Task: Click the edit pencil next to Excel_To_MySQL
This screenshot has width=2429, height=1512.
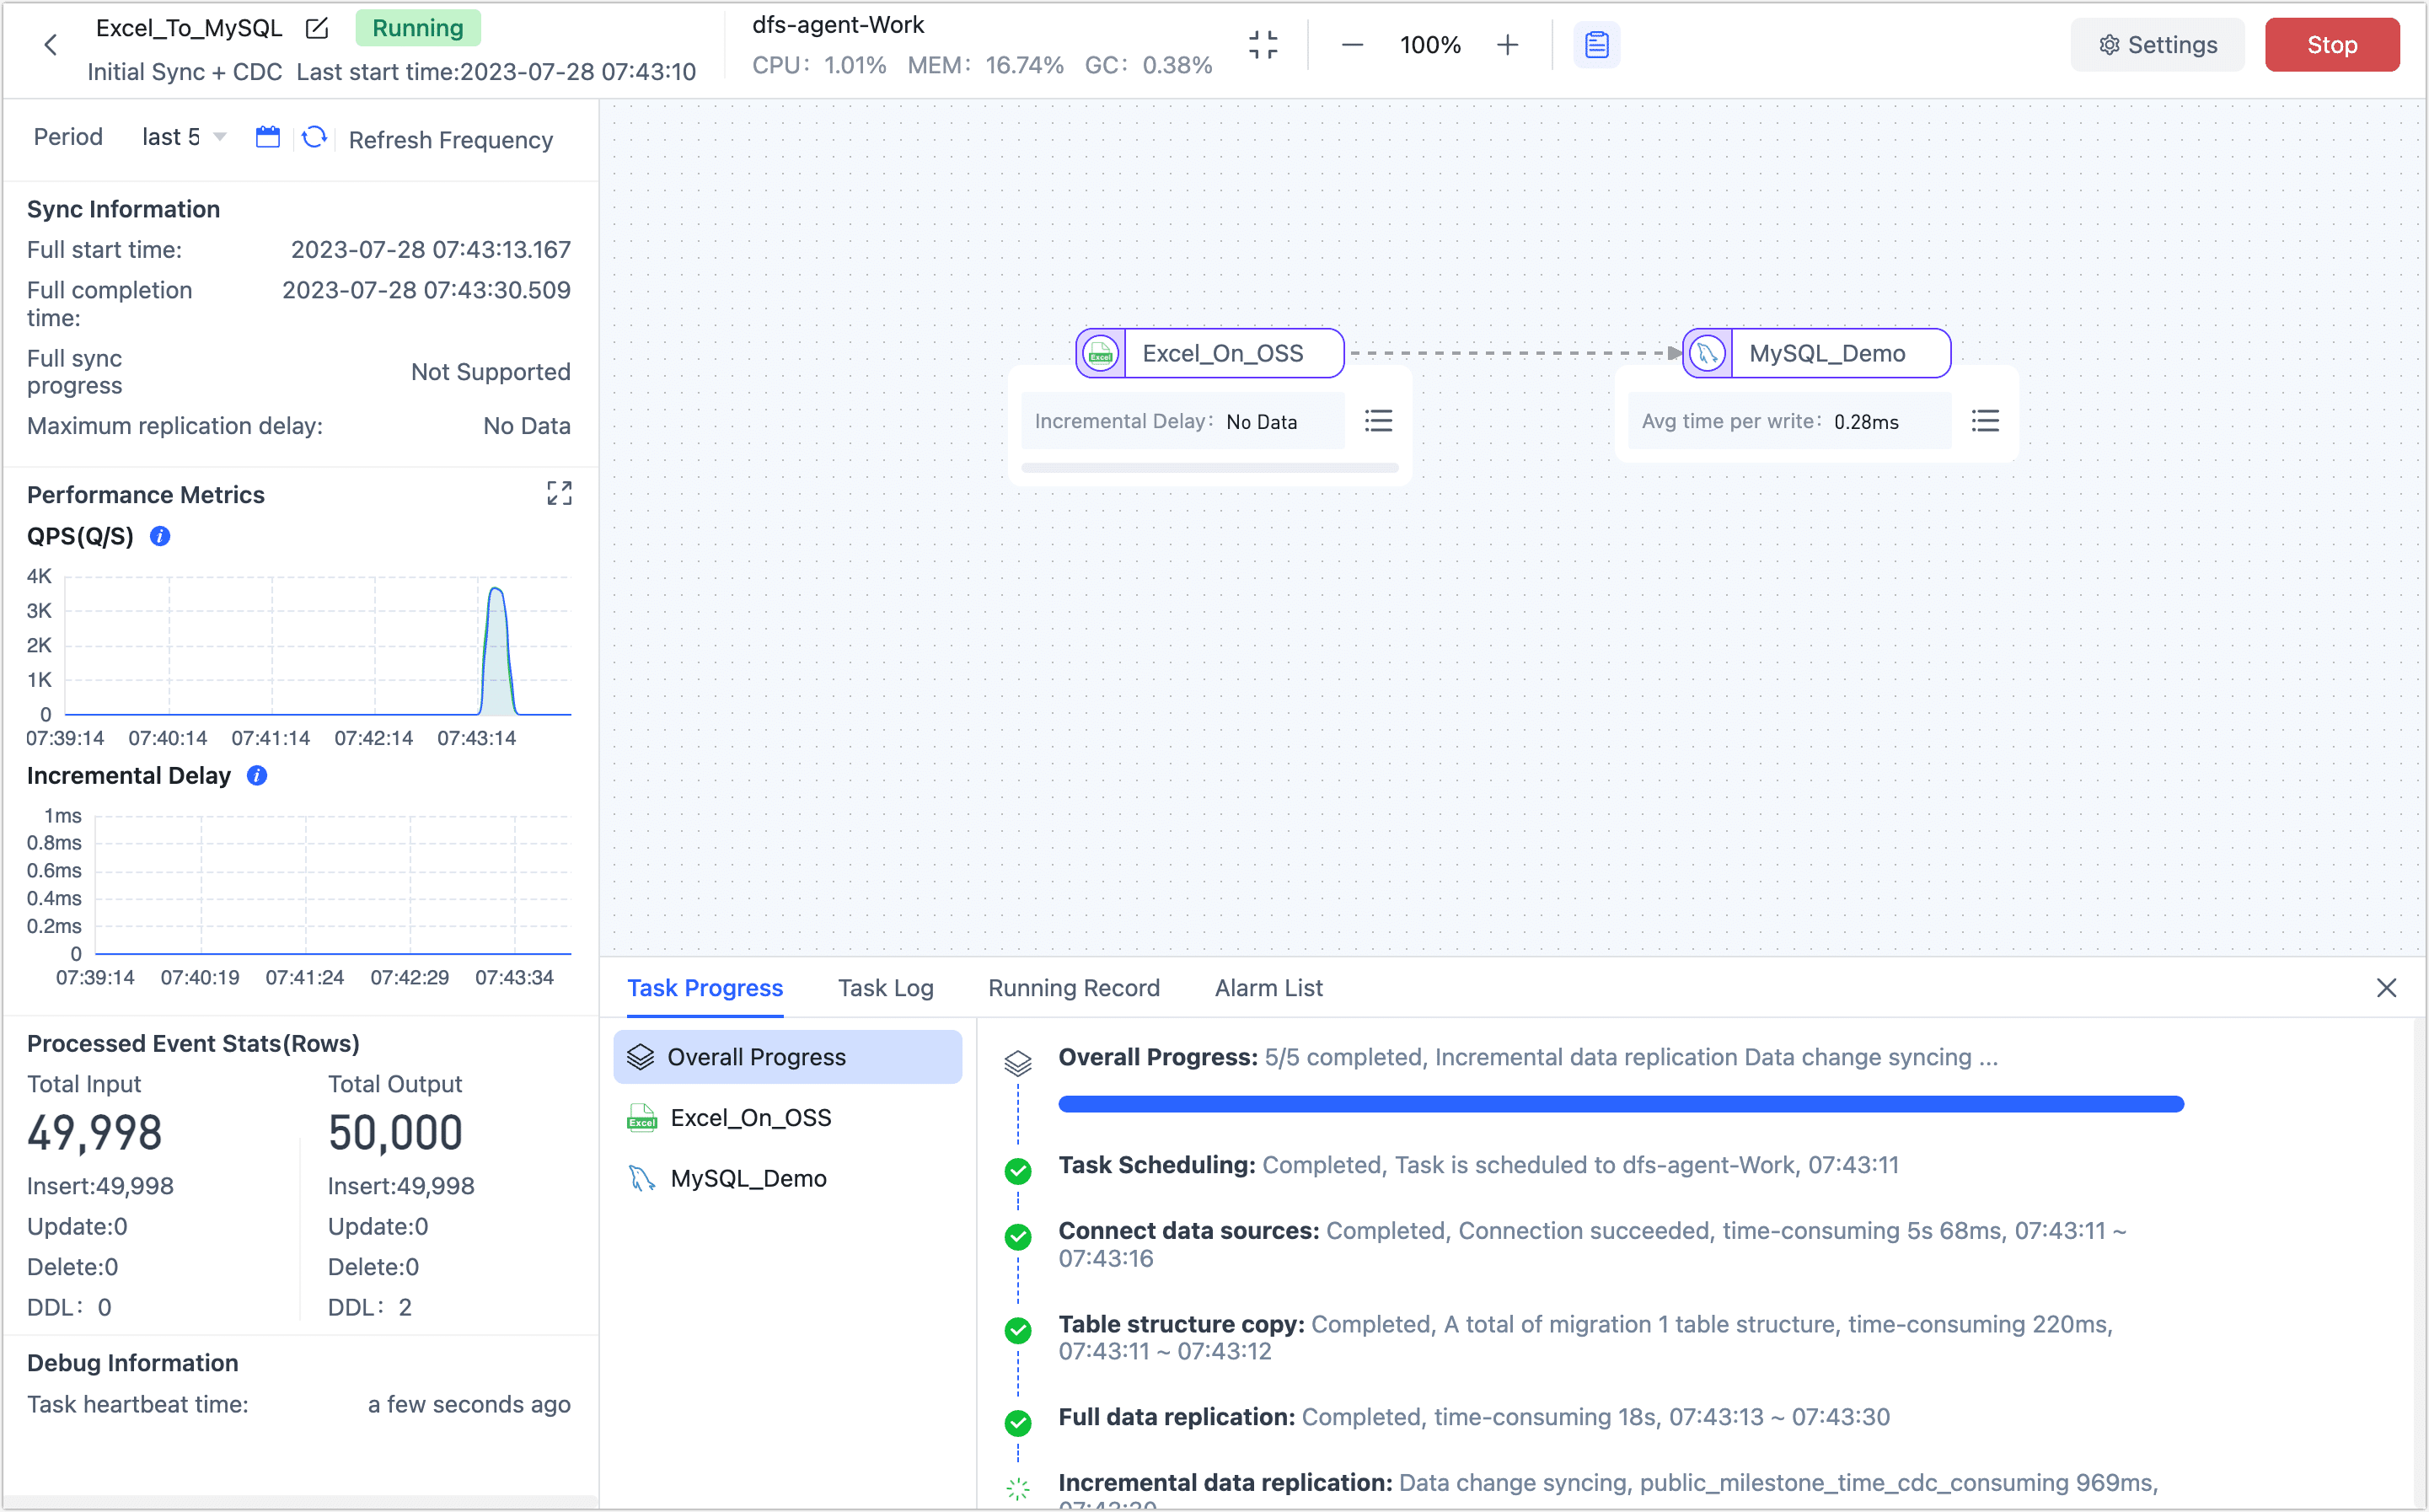Action: click(316, 28)
